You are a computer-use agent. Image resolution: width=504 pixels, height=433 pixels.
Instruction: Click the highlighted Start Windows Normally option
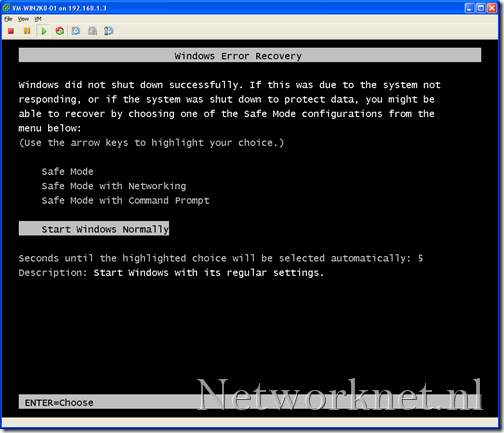(x=94, y=228)
